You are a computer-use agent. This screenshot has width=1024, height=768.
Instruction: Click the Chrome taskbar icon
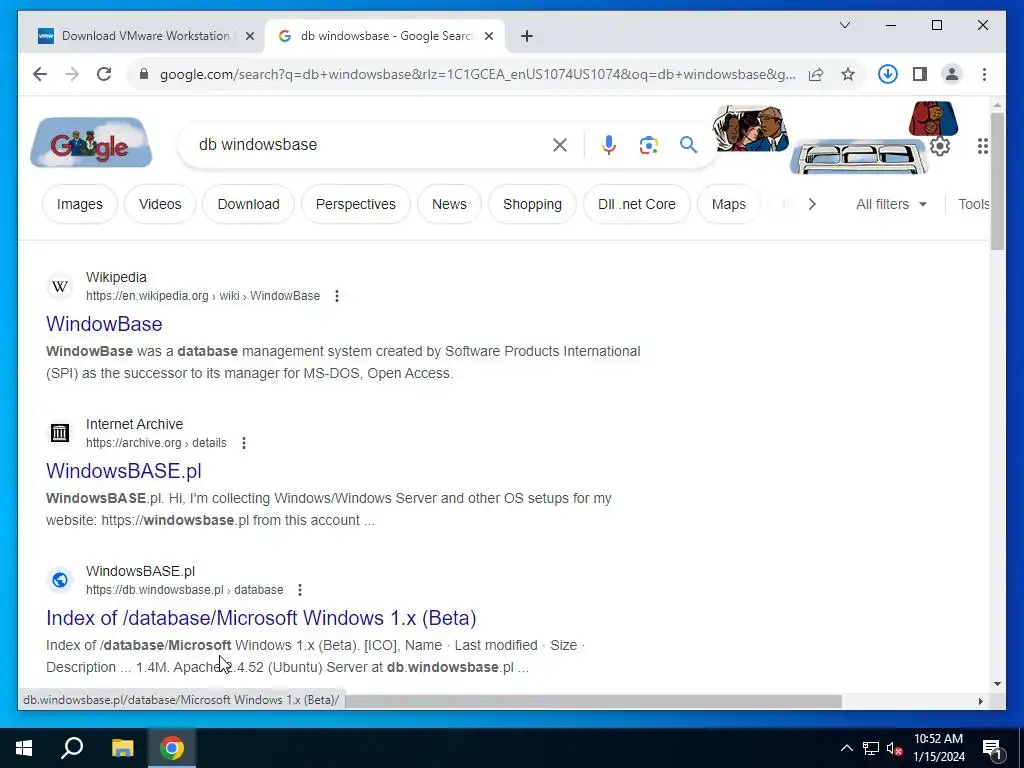click(x=172, y=748)
